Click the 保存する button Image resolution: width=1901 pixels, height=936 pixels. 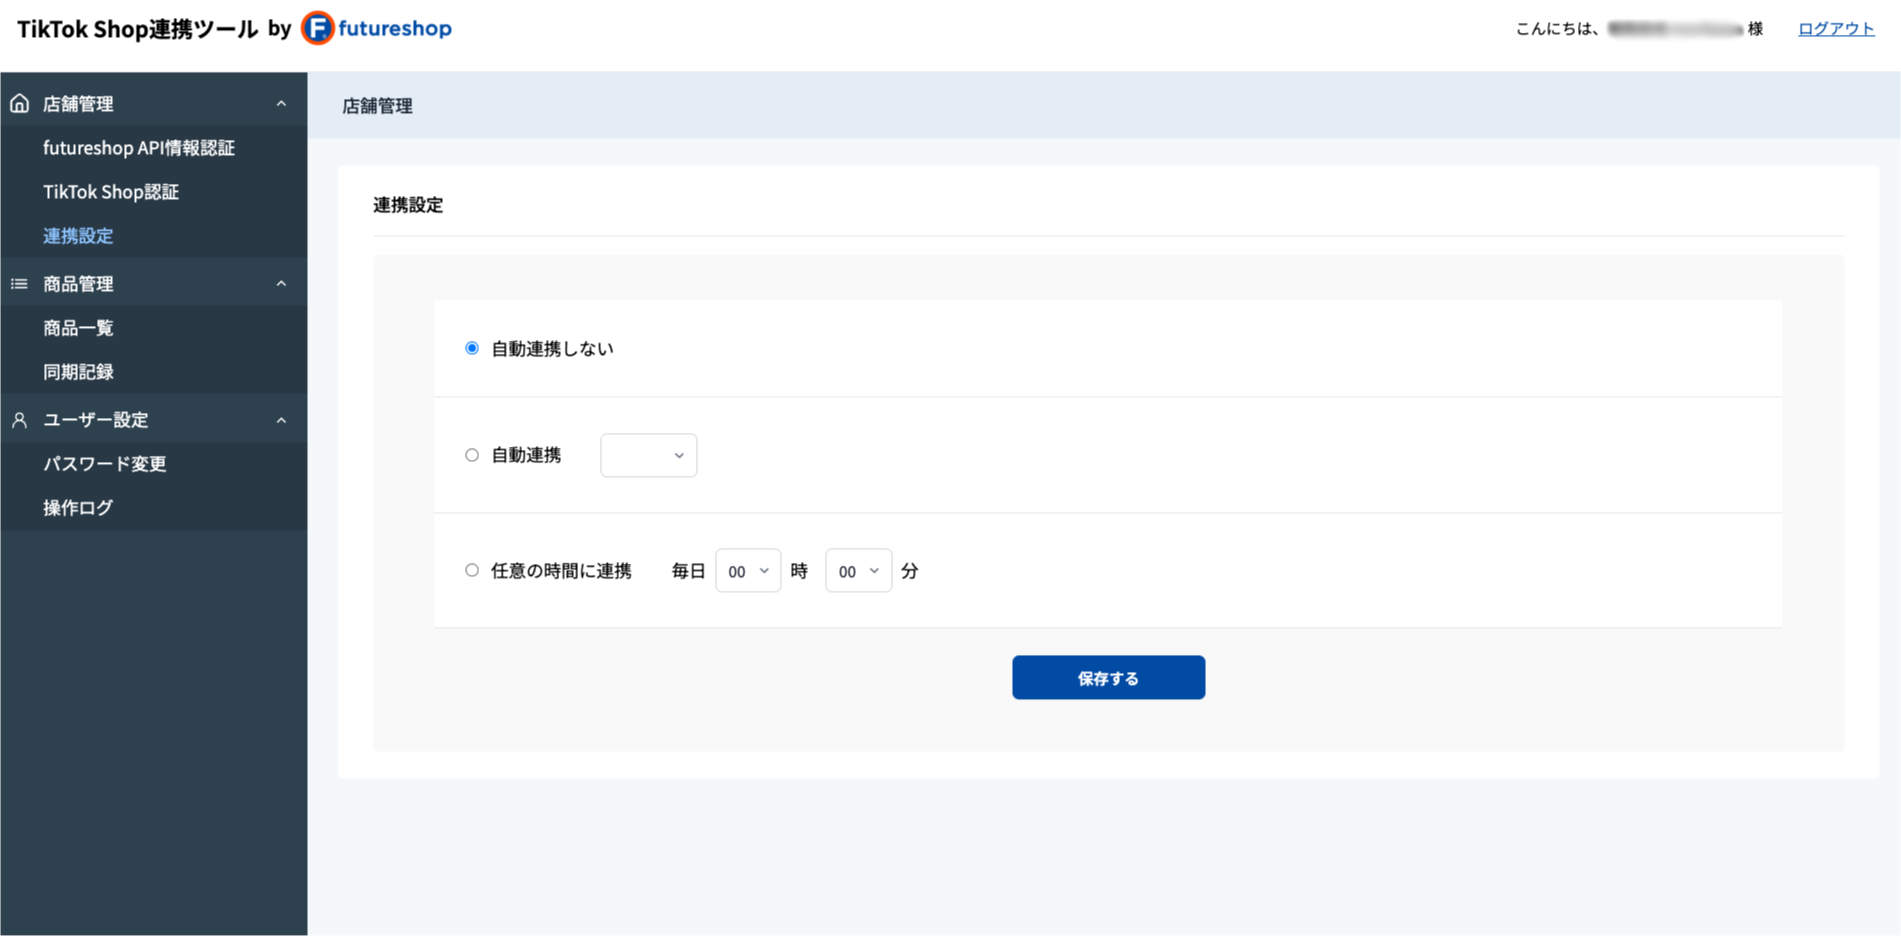[x=1108, y=677]
